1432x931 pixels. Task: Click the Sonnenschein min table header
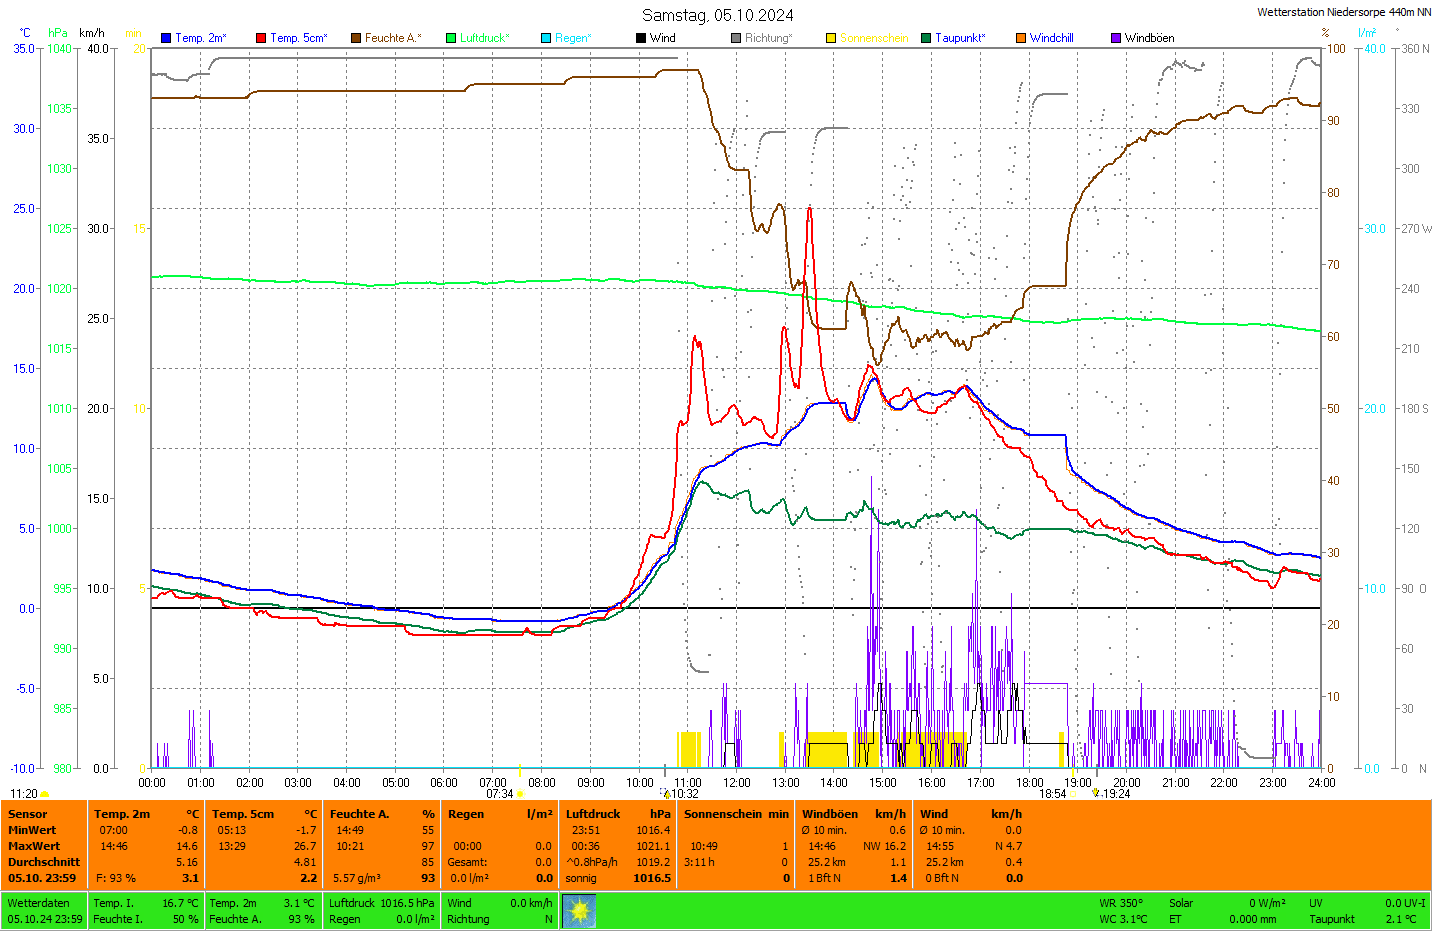click(736, 814)
